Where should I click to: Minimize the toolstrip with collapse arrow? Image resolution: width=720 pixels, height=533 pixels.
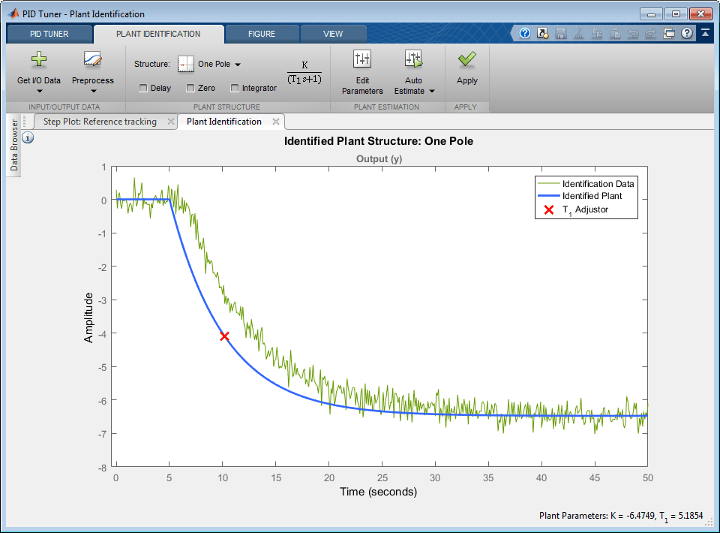[705, 33]
